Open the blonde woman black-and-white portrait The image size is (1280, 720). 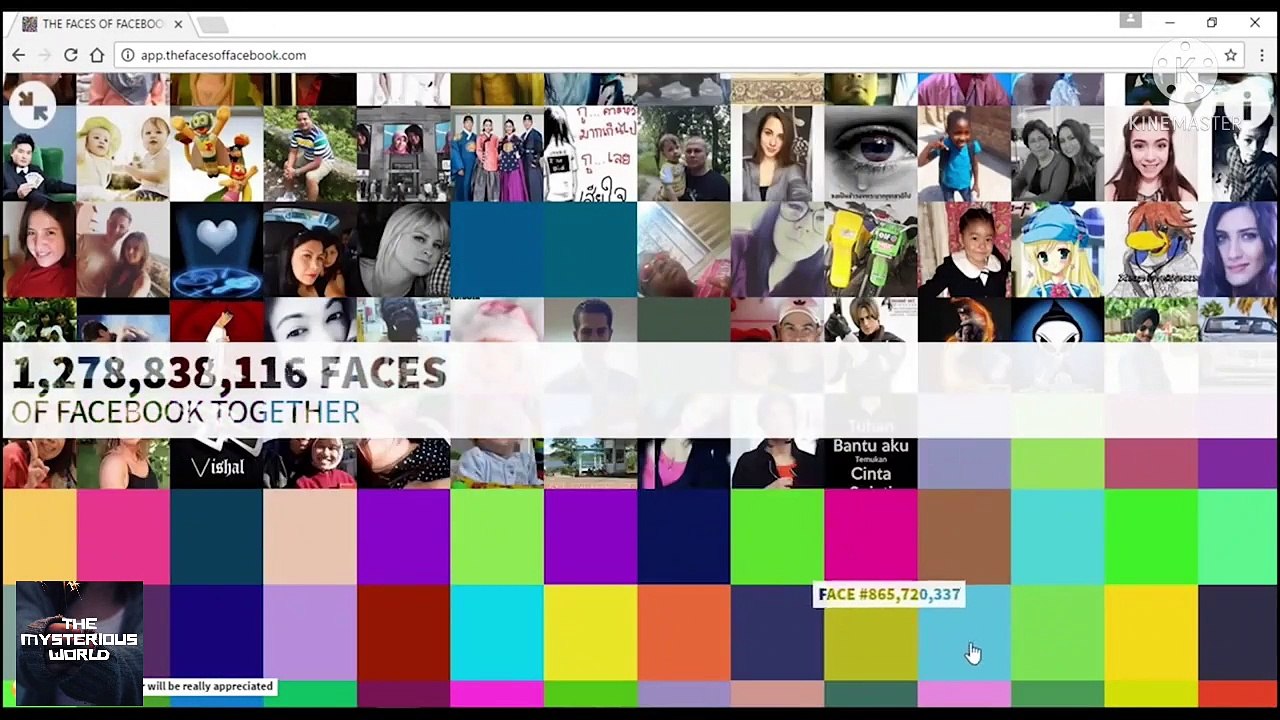[403, 249]
